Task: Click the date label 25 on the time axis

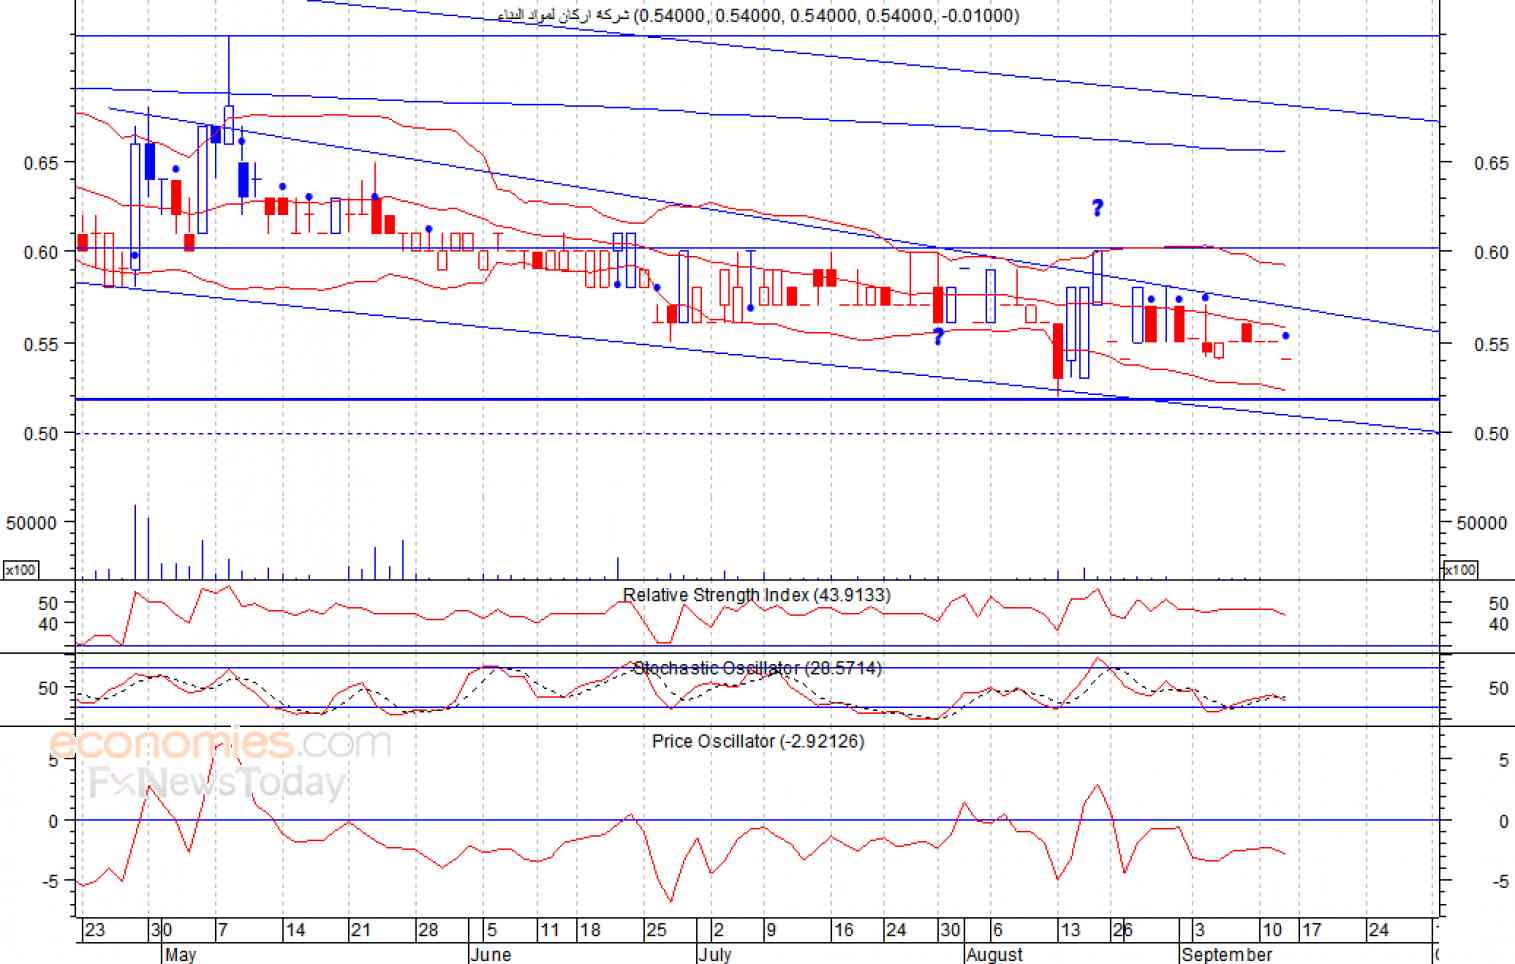Action: (656, 930)
